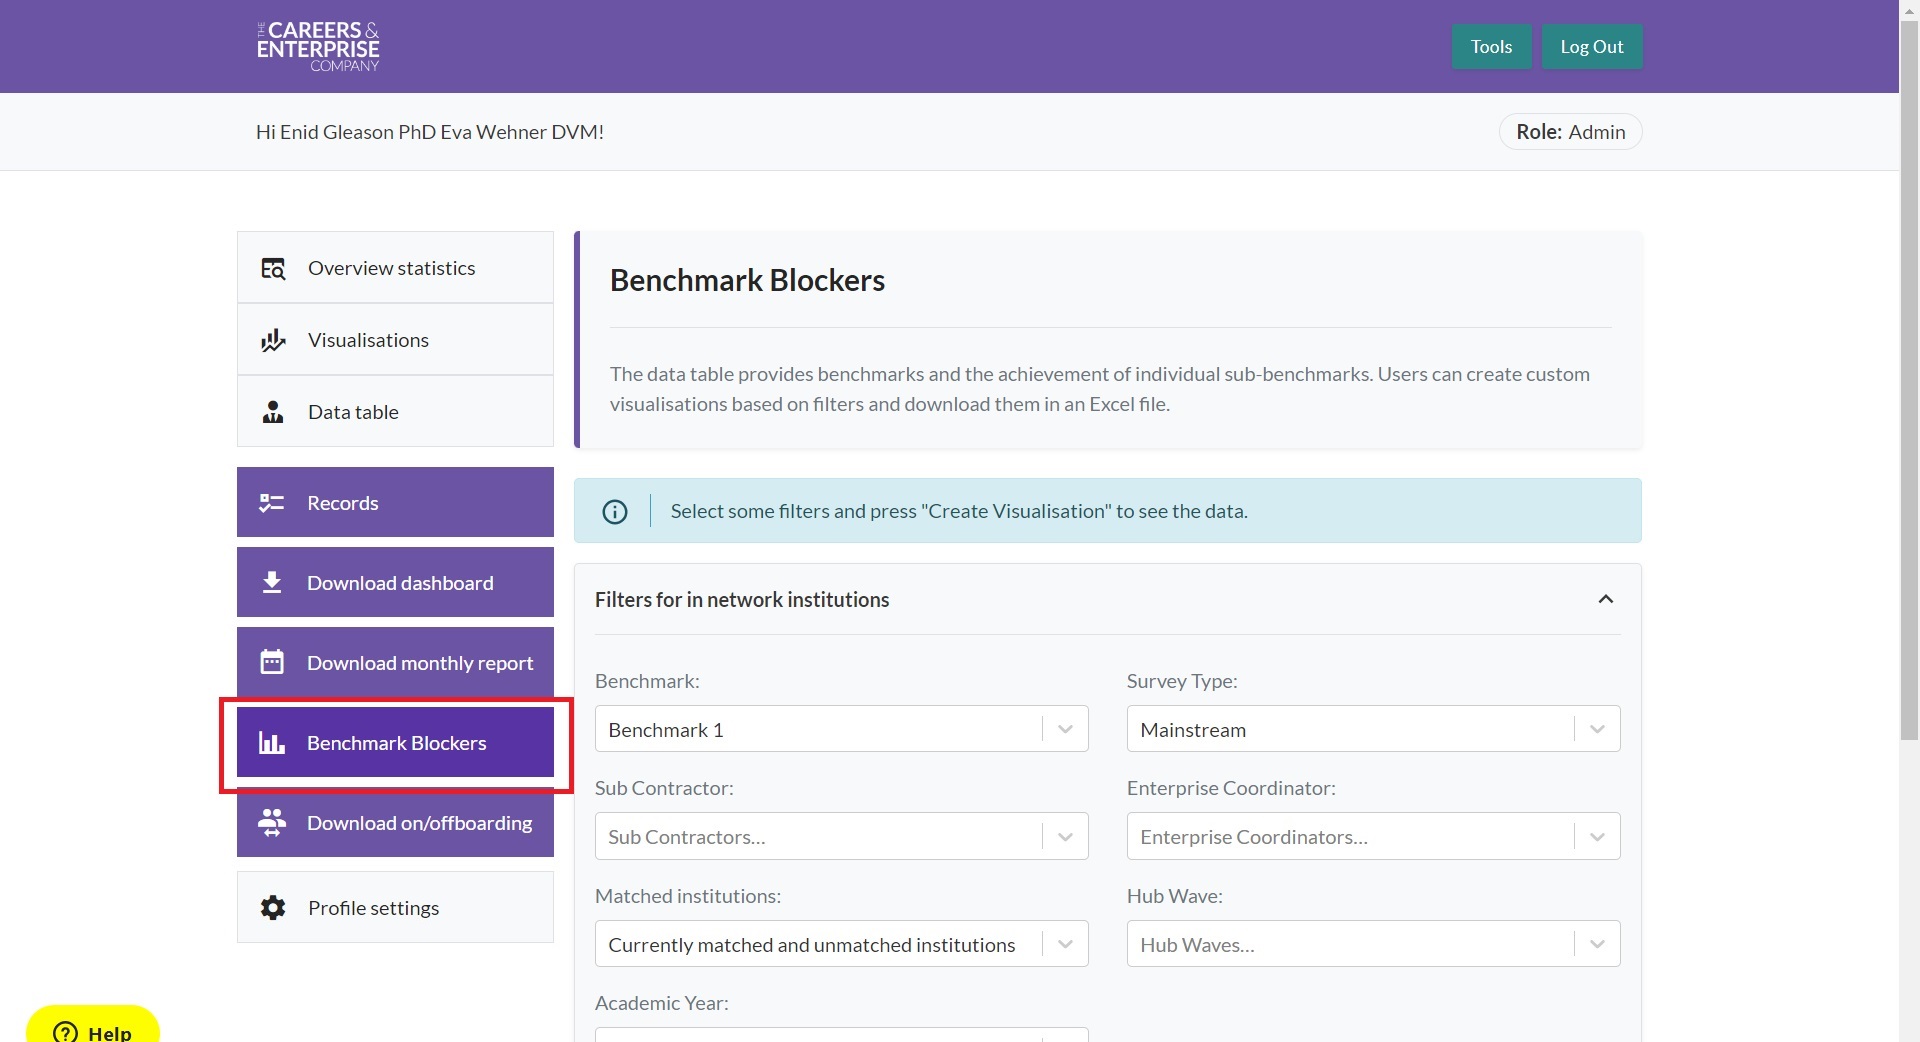Expand the Matched institutions dropdown
This screenshot has width=1920, height=1042.
tap(841, 944)
